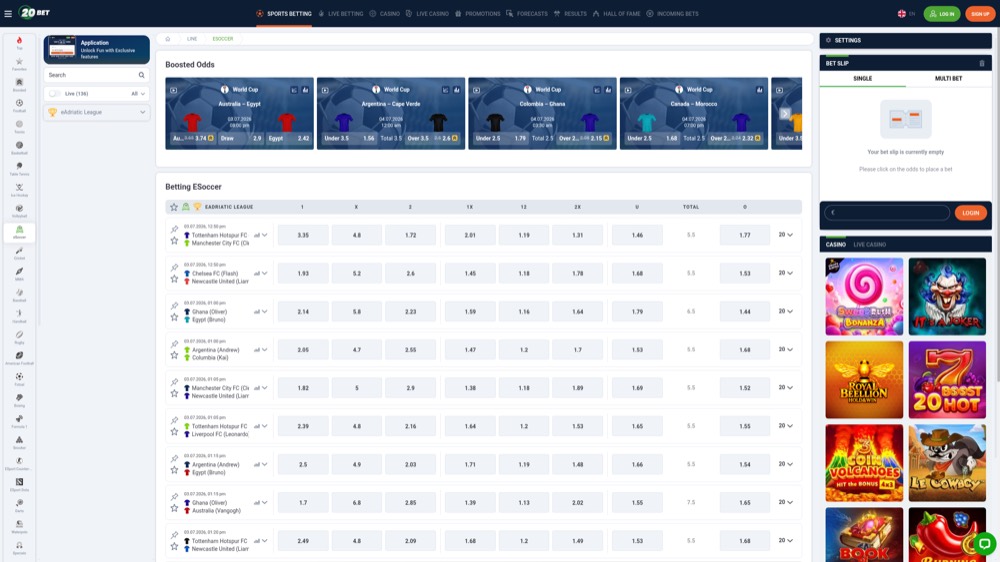
Task: Select MMA in the sports sidebar
Action: point(19,274)
